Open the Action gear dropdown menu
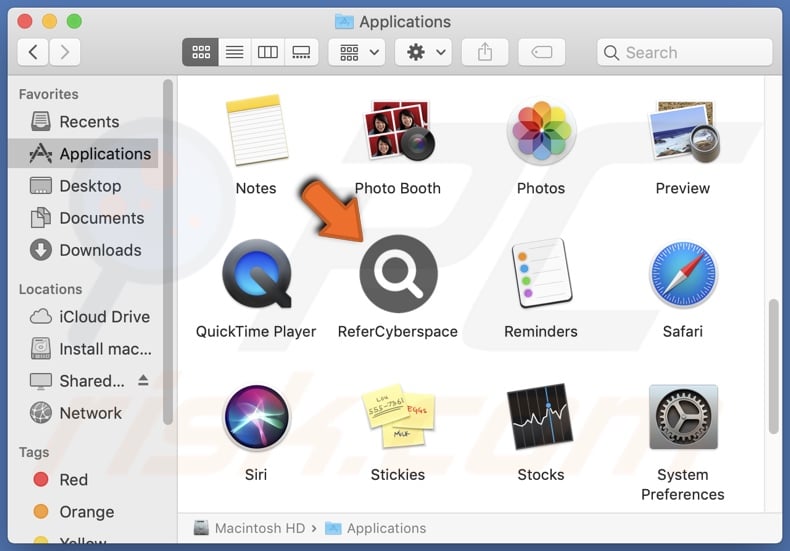This screenshot has width=790, height=551. [x=423, y=52]
